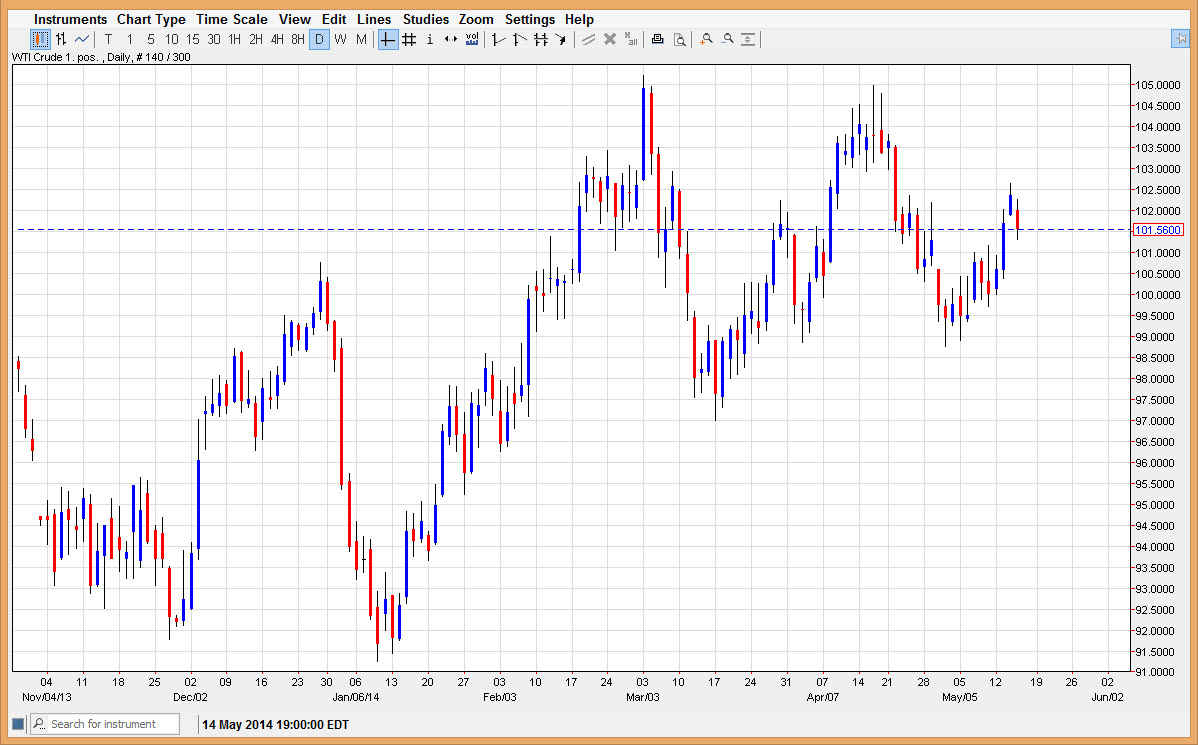The width and height of the screenshot is (1198, 745).
Task: Click the print chart icon
Action: pos(657,39)
